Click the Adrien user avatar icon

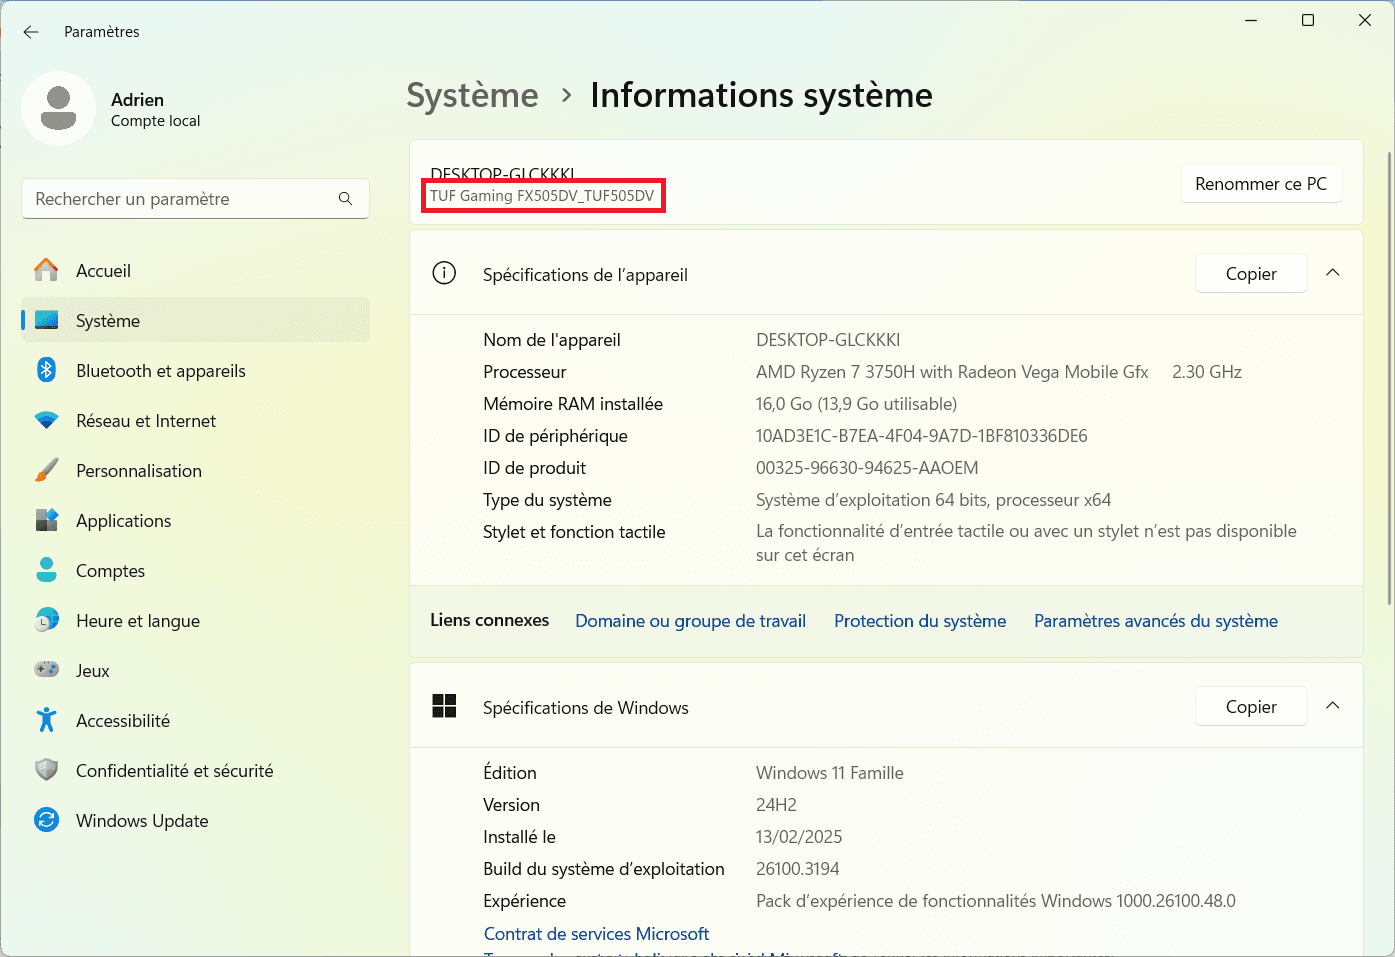point(59,108)
